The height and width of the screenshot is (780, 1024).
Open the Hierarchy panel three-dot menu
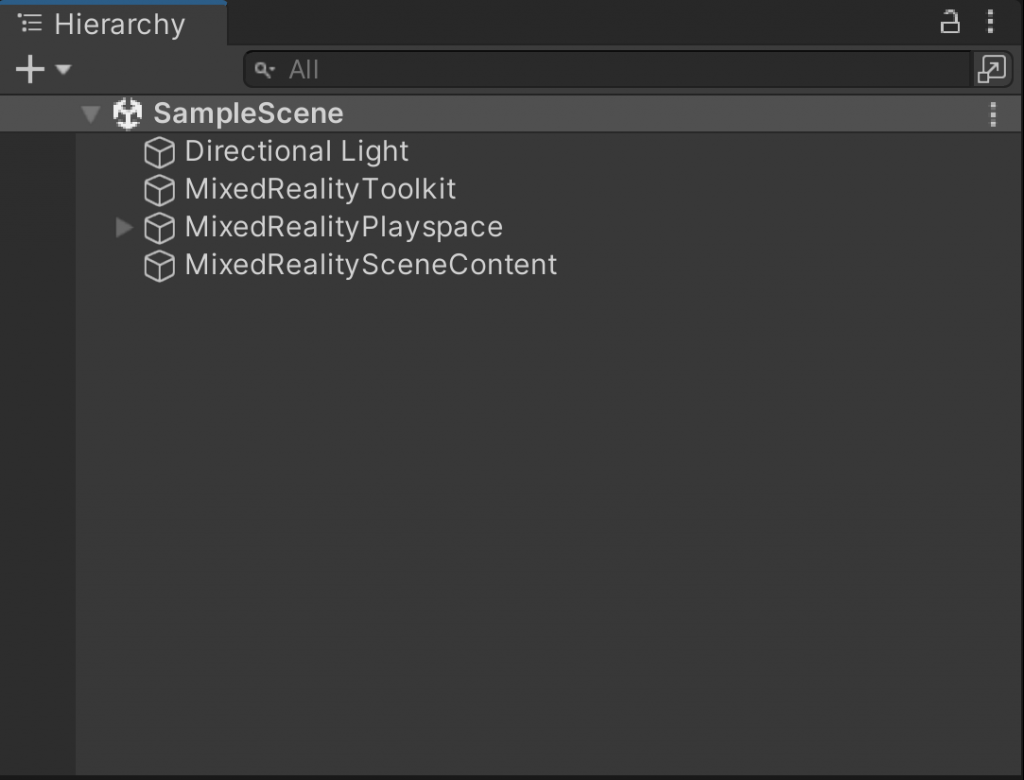click(991, 22)
